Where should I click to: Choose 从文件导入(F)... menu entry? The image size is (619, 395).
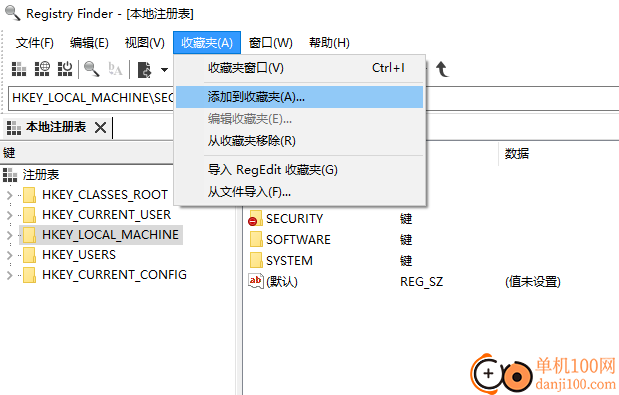(x=300, y=192)
